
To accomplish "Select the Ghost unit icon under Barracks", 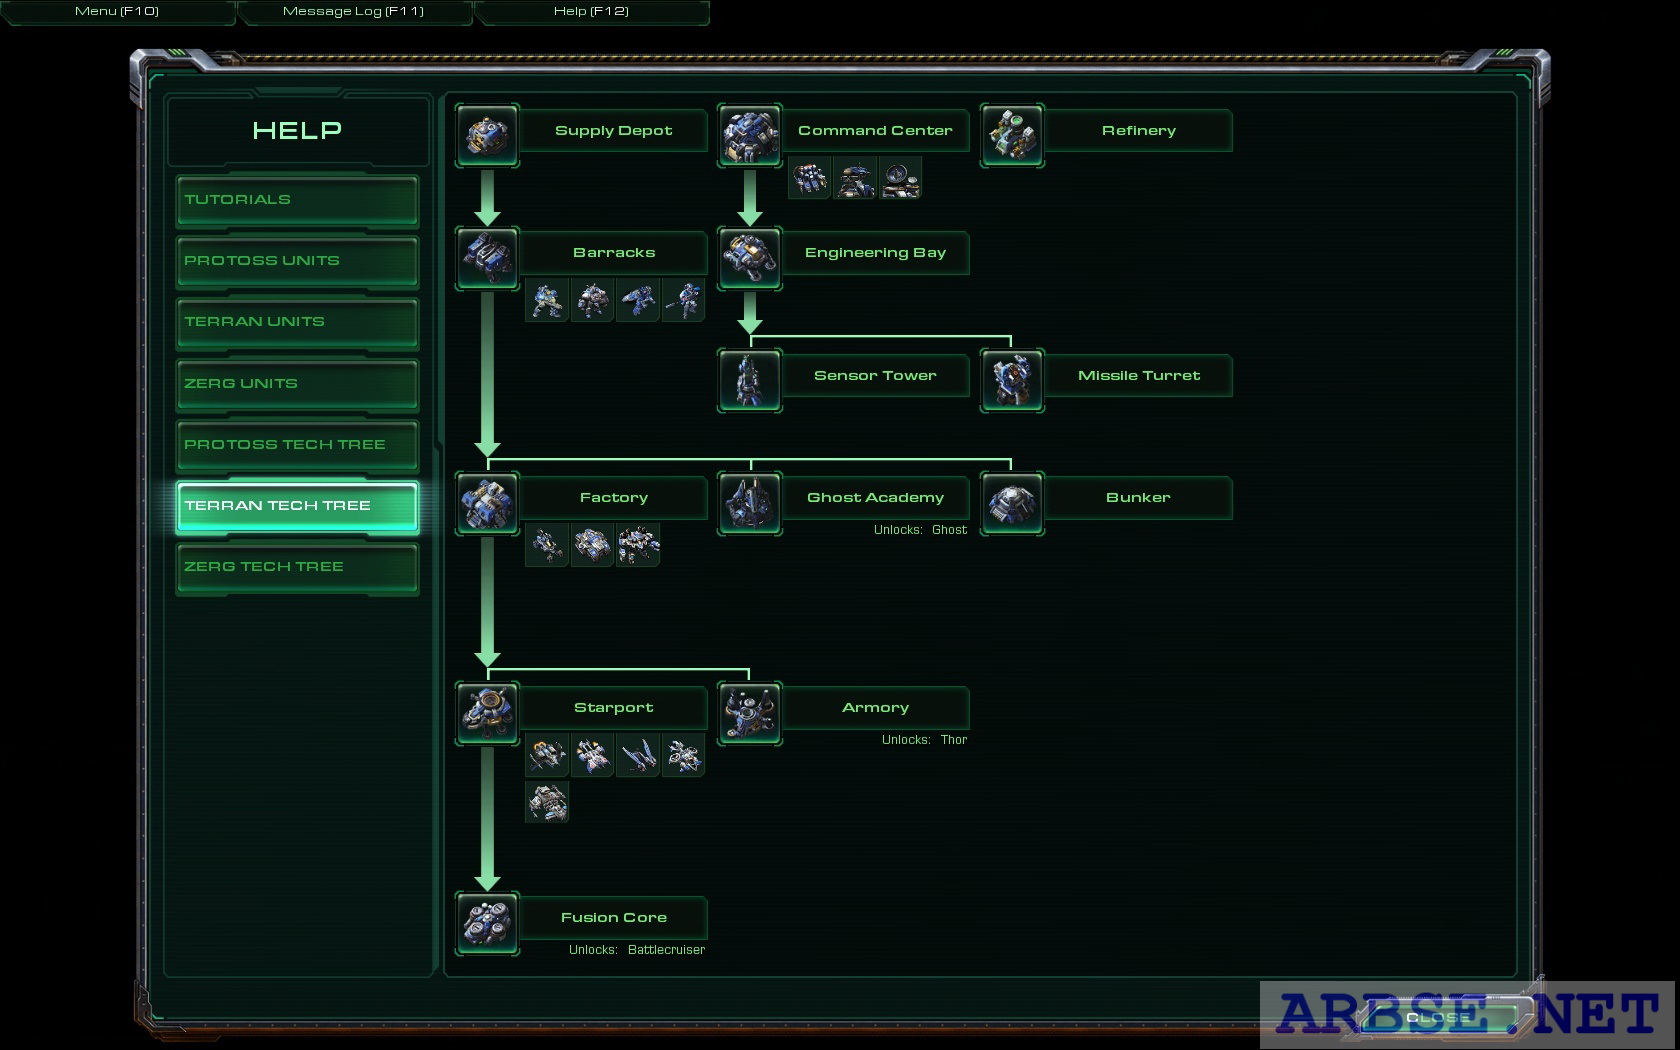I will [x=683, y=300].
